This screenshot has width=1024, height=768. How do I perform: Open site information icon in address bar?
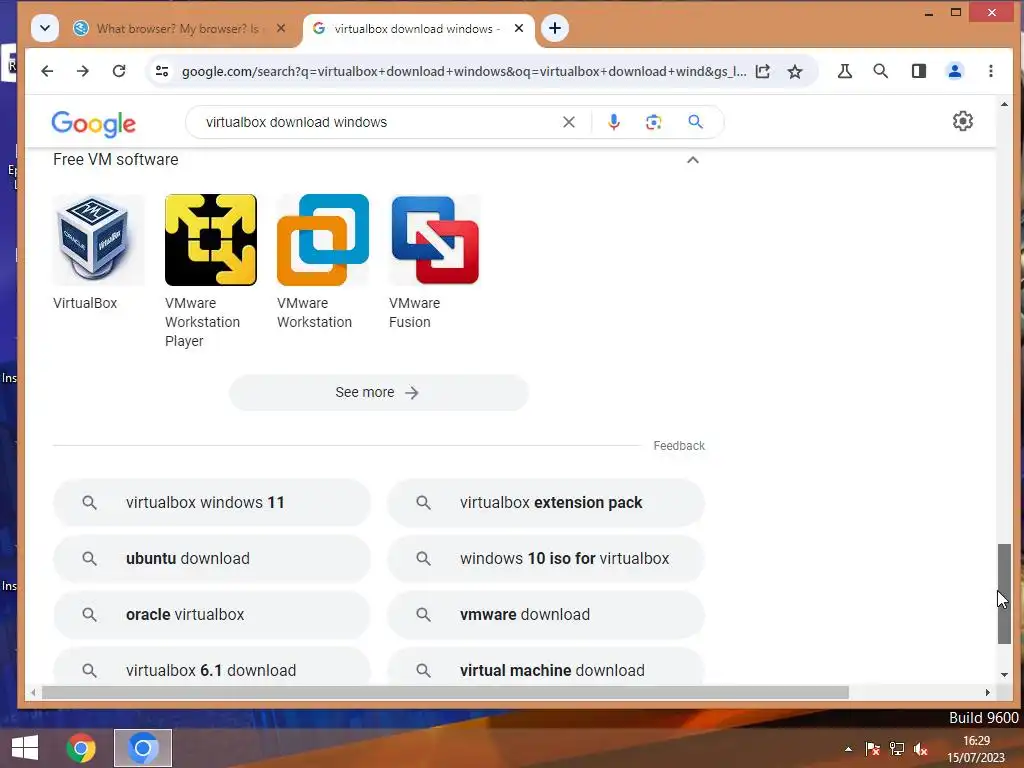click(162, 71)
